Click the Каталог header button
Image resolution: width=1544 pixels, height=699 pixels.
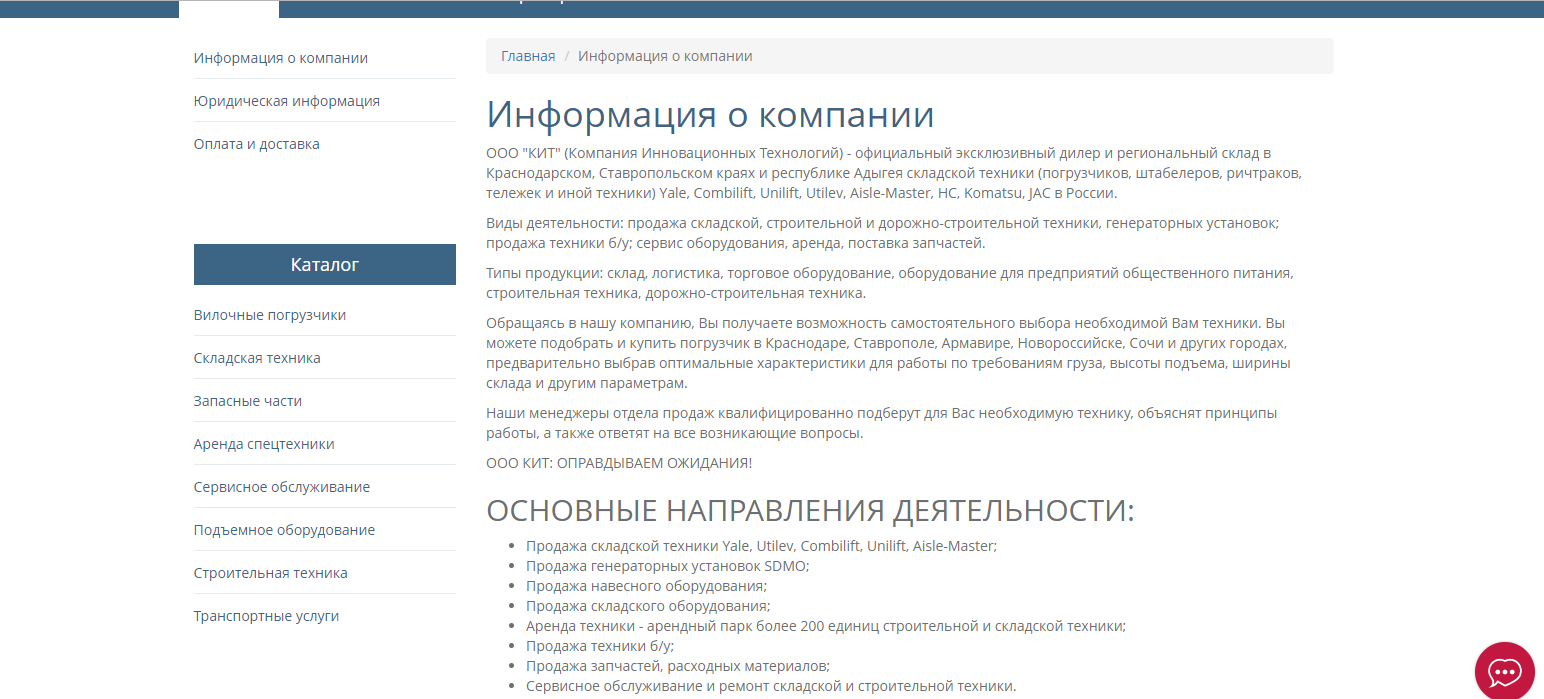pyautogui.click(x=325, y=264)
